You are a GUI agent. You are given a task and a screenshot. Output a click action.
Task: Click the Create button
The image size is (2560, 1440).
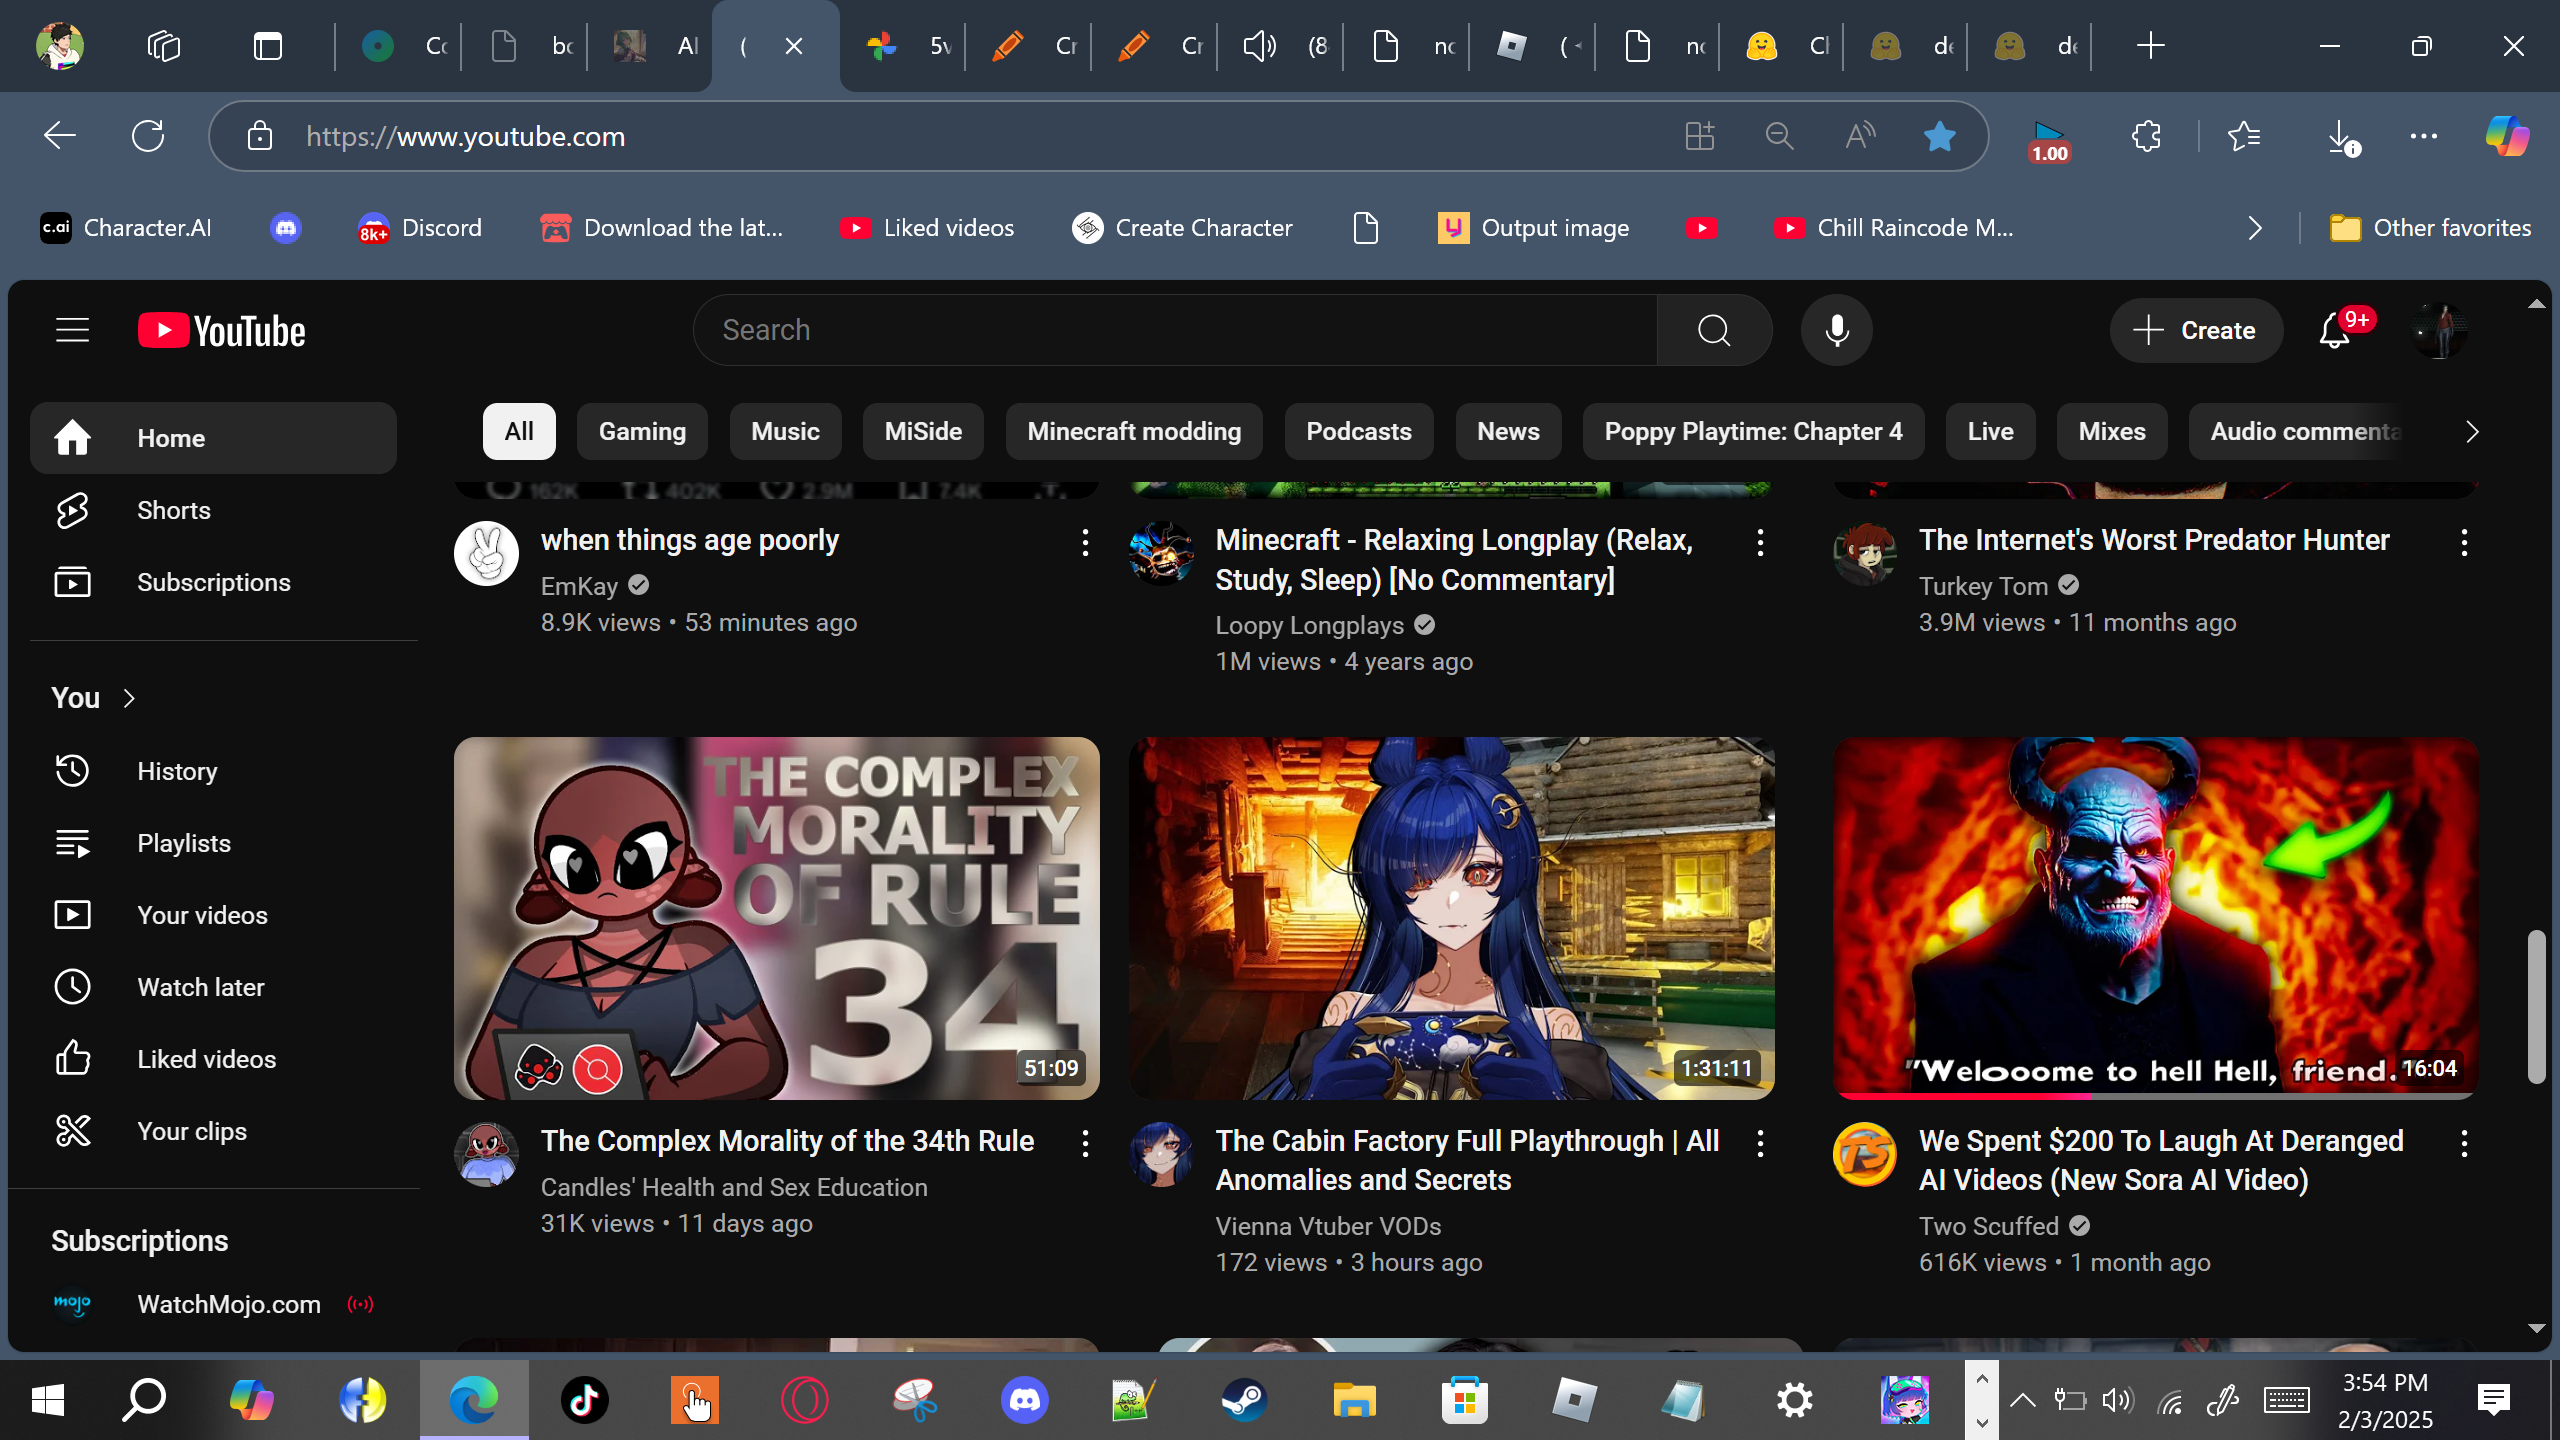[2196, 330]
